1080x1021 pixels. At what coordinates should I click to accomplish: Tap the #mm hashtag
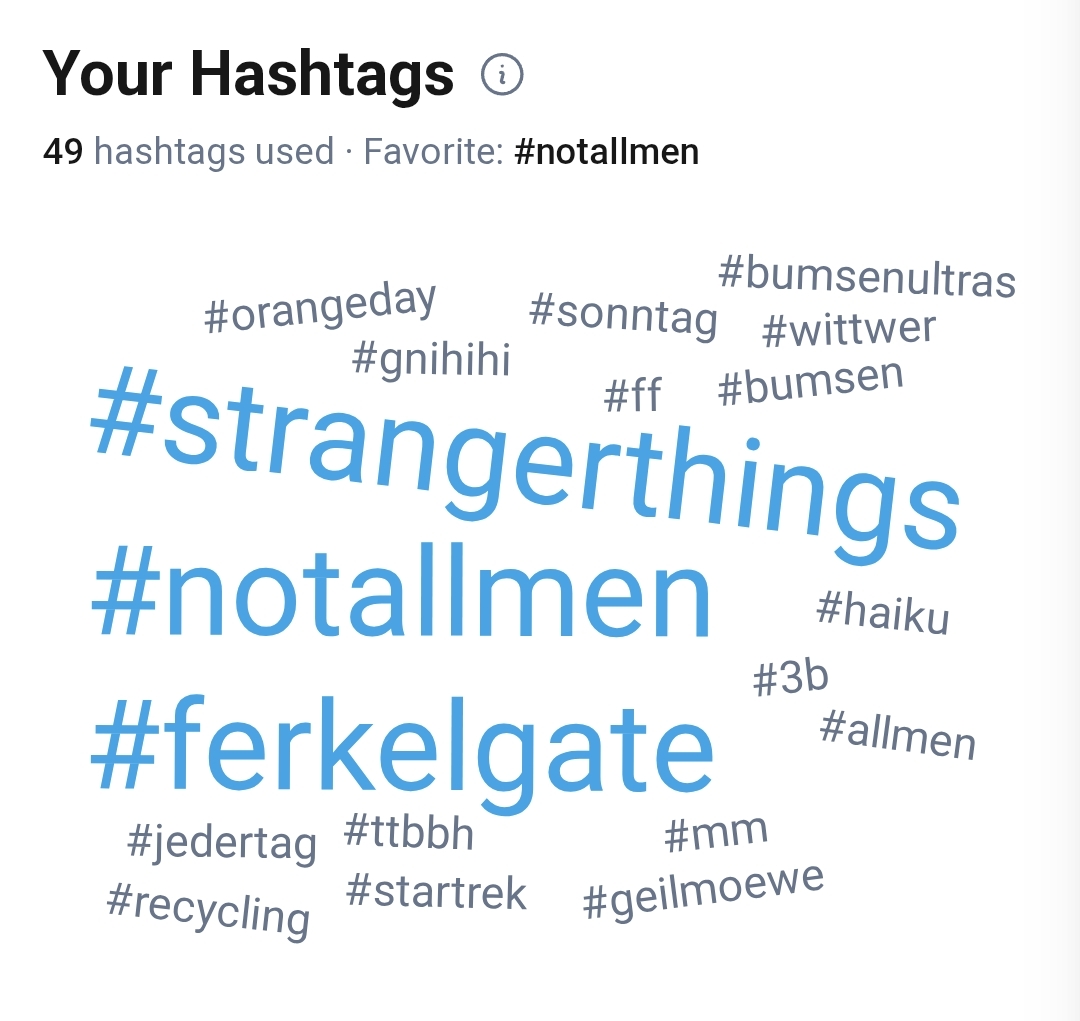coord(716,833)
